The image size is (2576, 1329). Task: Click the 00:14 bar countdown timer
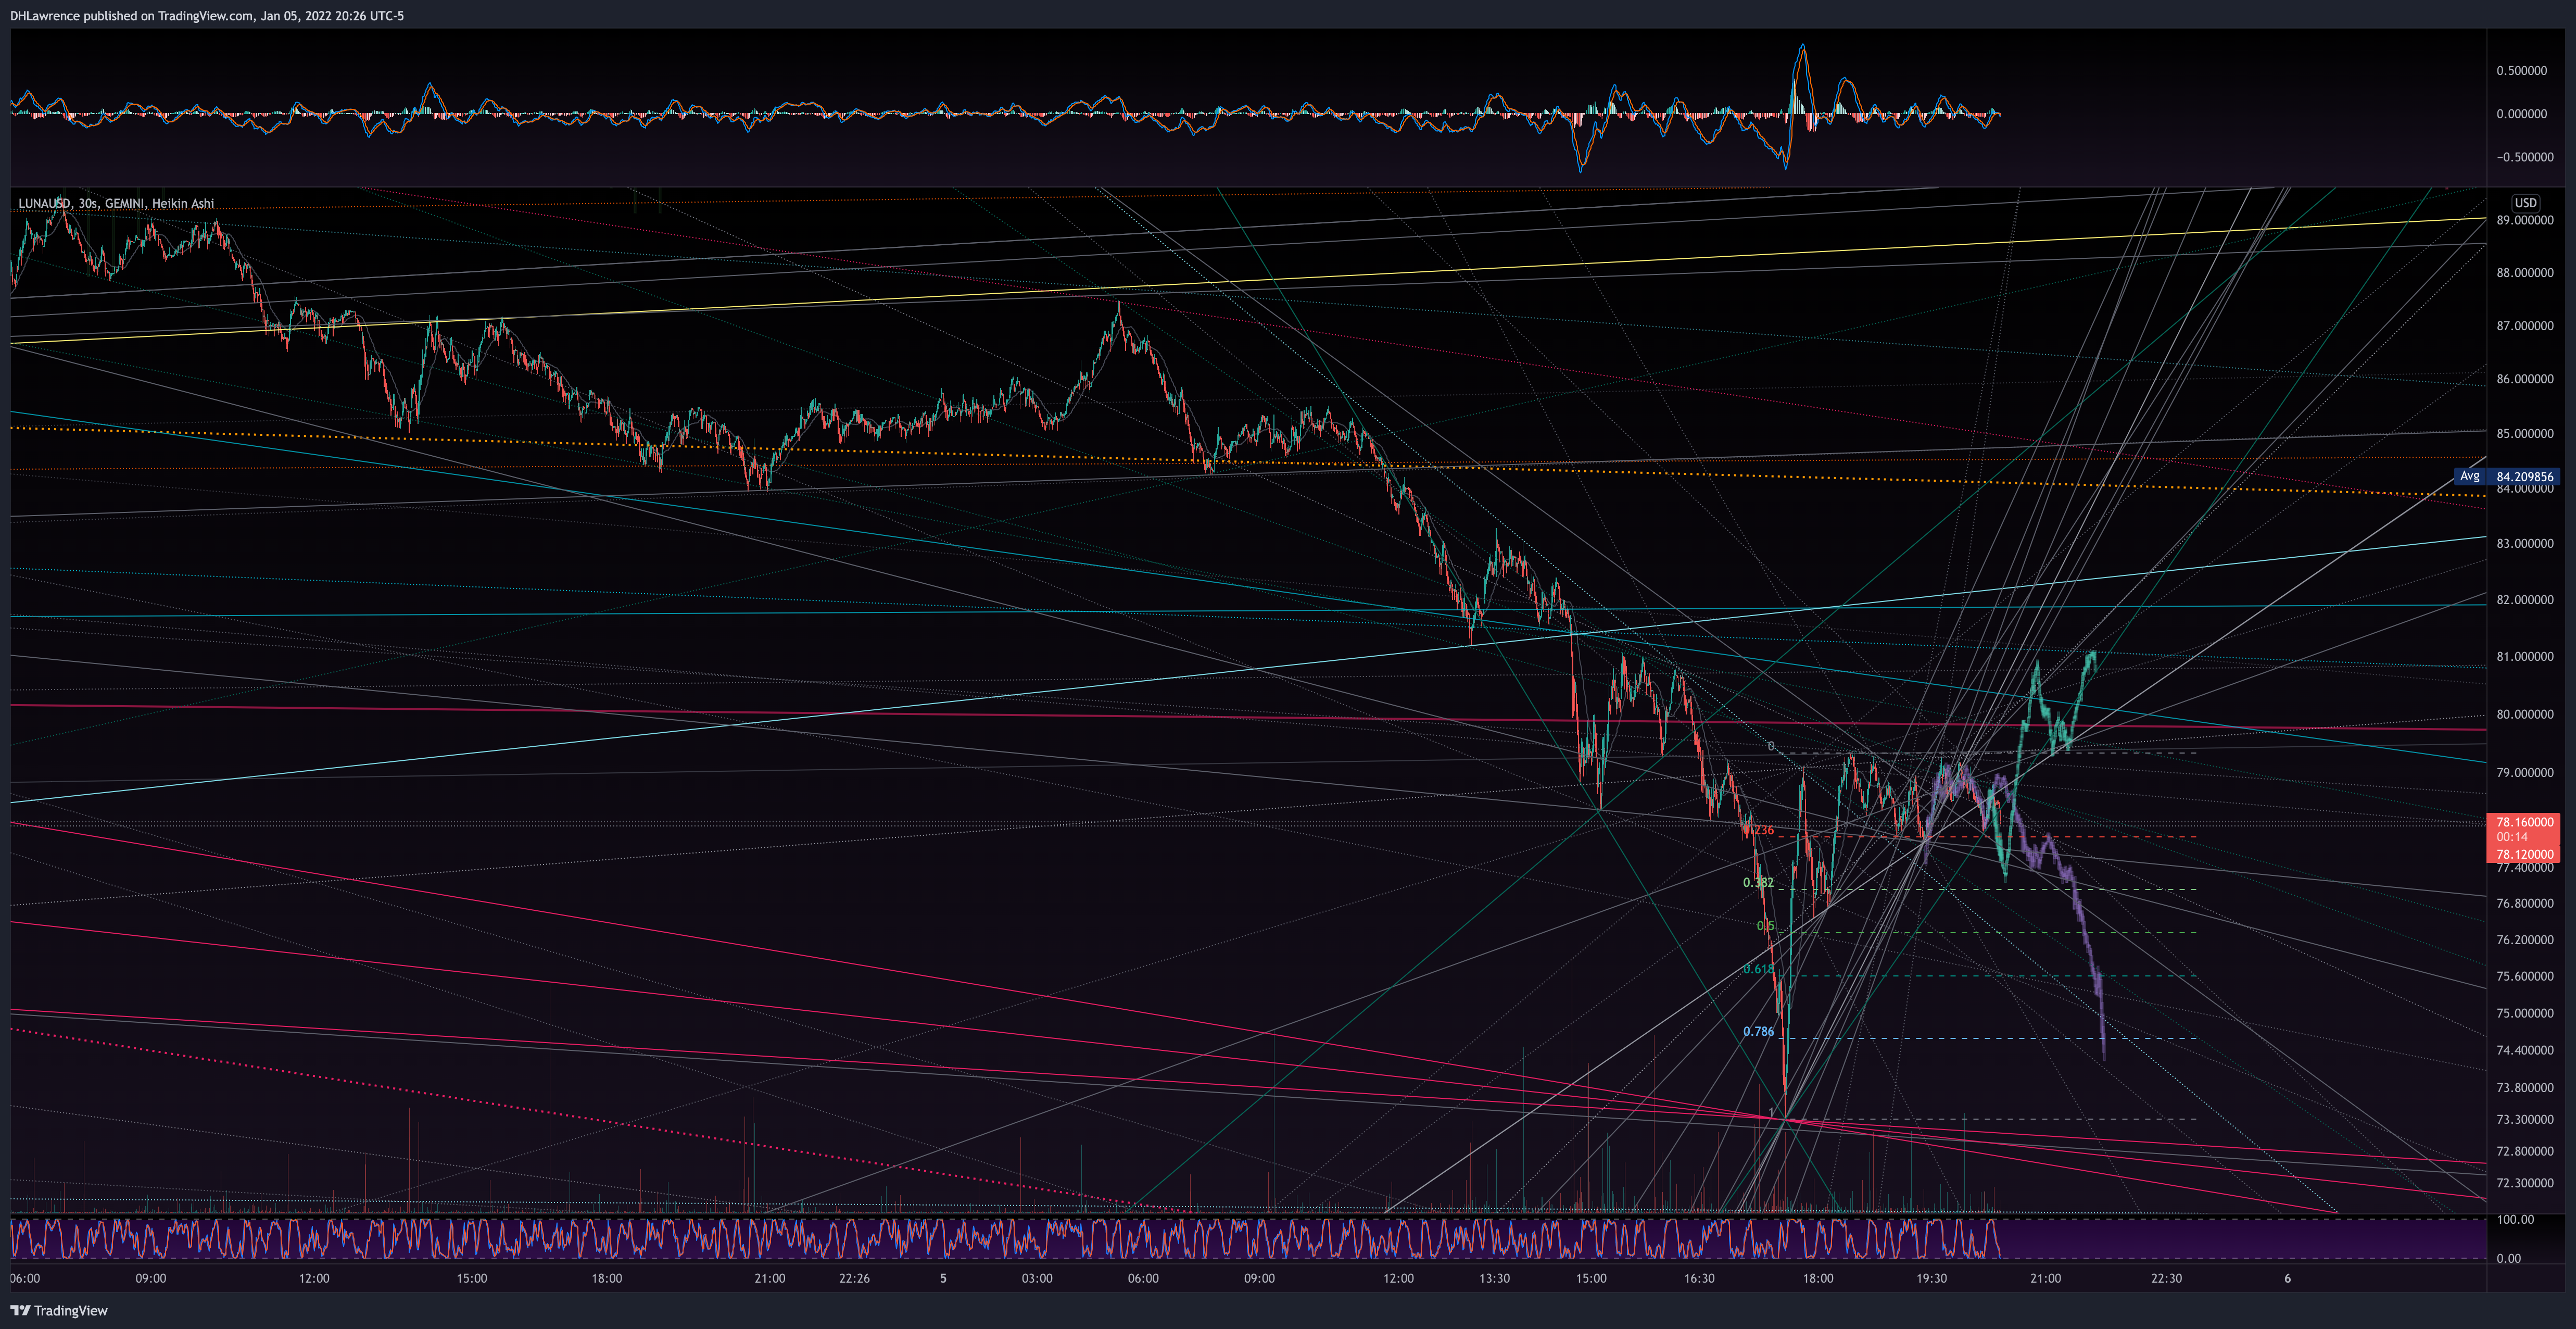click(2511, 838)
